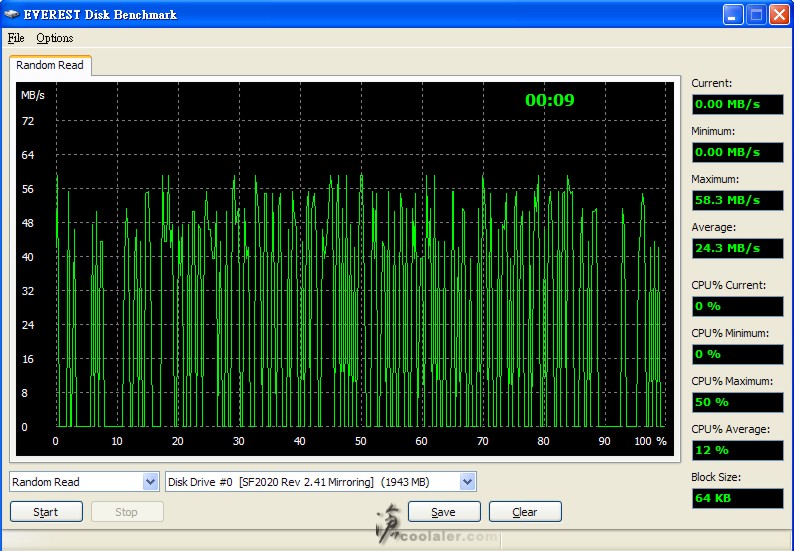Image resolution: width=794 pixels, height=551 pixels.
Task: Click the EVEREST disk icon in title bar
Action: 11,14
